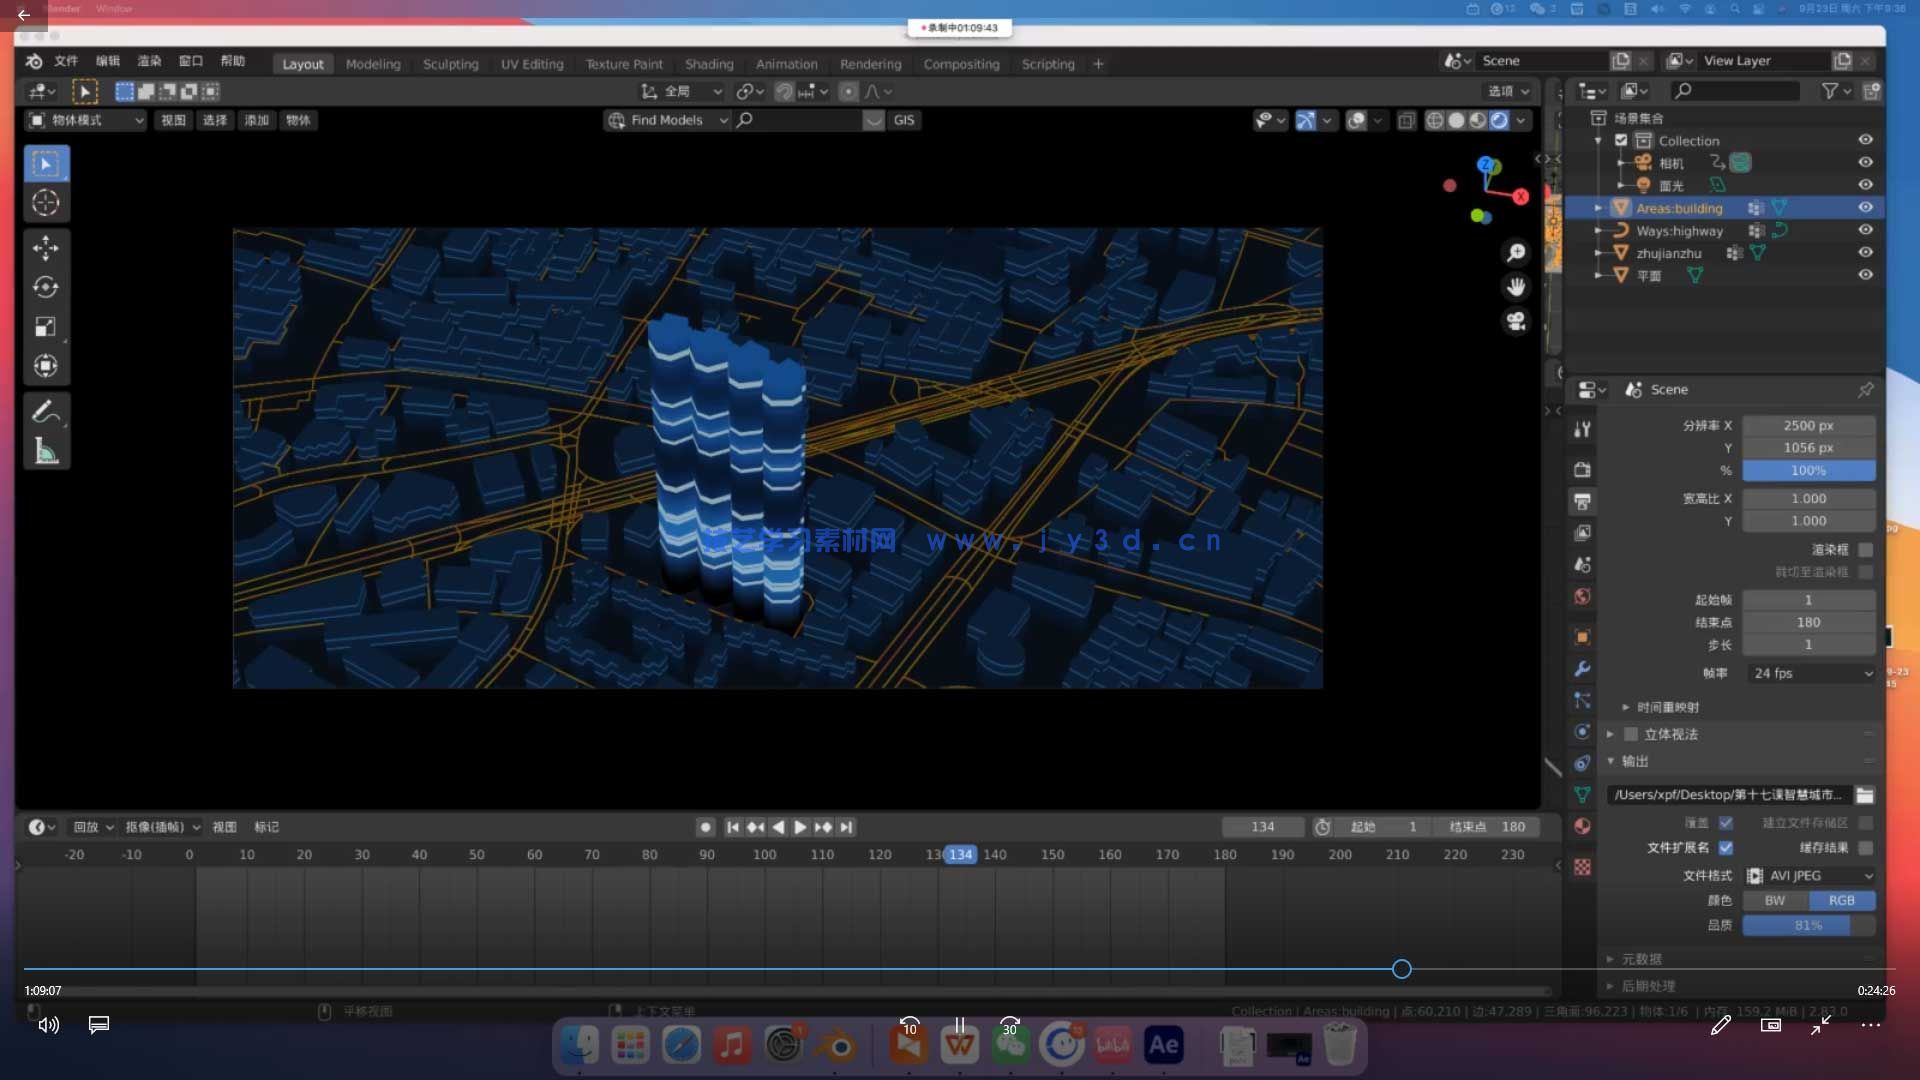This screenshot has height=1080, width=1920.
Task: Select the Rotate tool
Action: click(46, 287)
